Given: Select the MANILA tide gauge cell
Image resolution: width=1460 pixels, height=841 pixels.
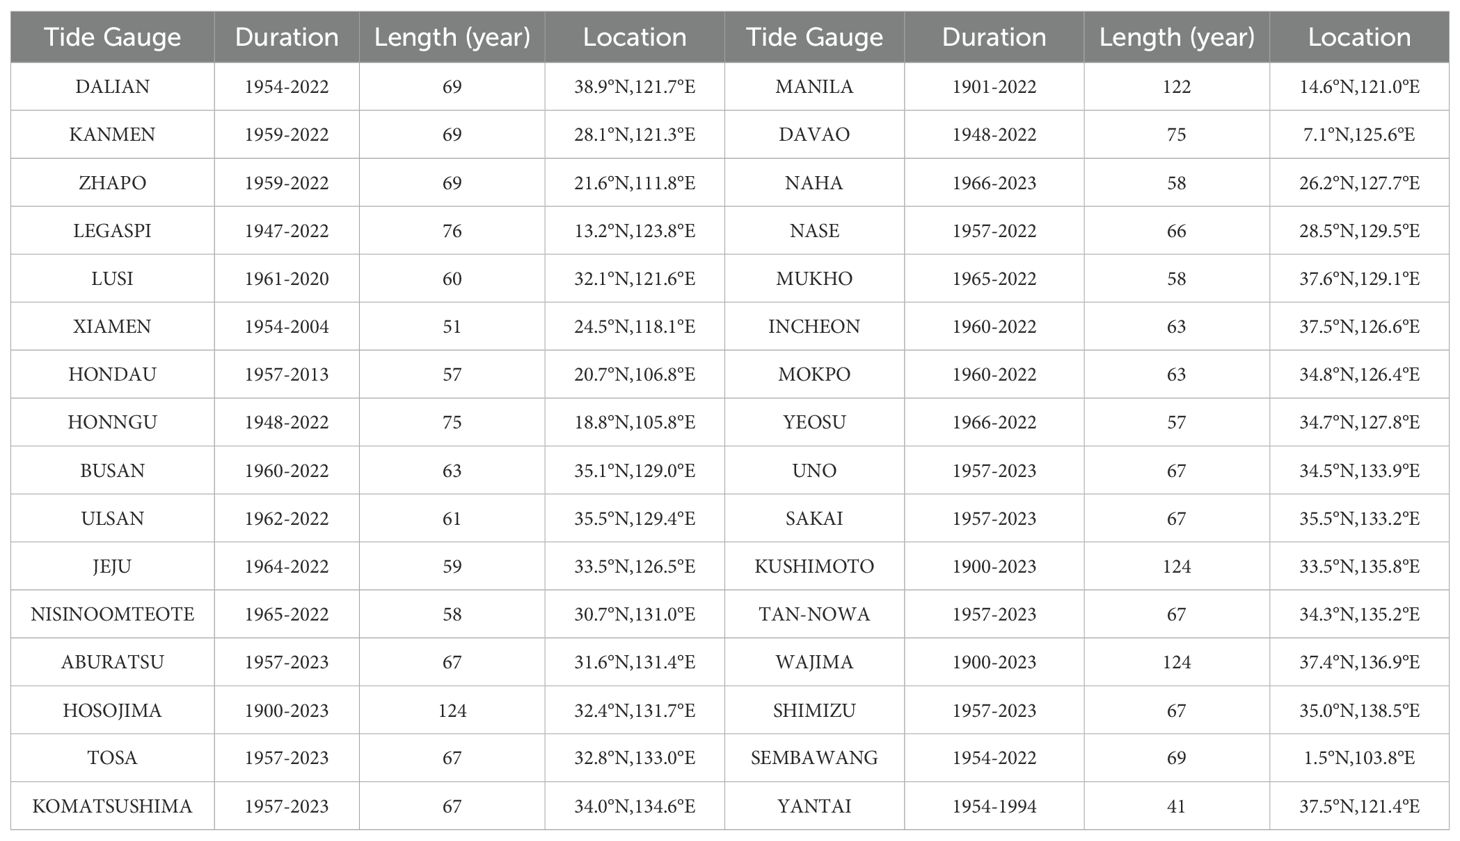Looking at the screenshot, I should coord(814,87).
